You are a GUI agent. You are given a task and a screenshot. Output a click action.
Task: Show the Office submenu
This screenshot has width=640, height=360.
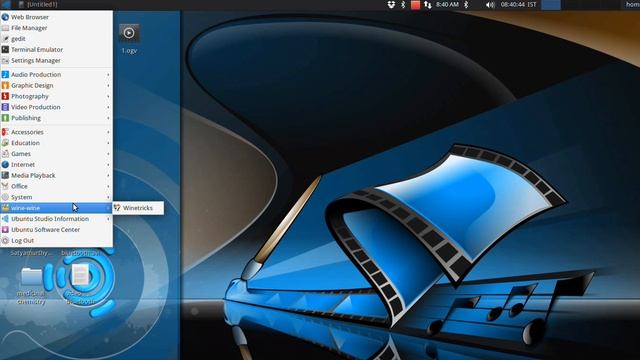click(56, 186)
